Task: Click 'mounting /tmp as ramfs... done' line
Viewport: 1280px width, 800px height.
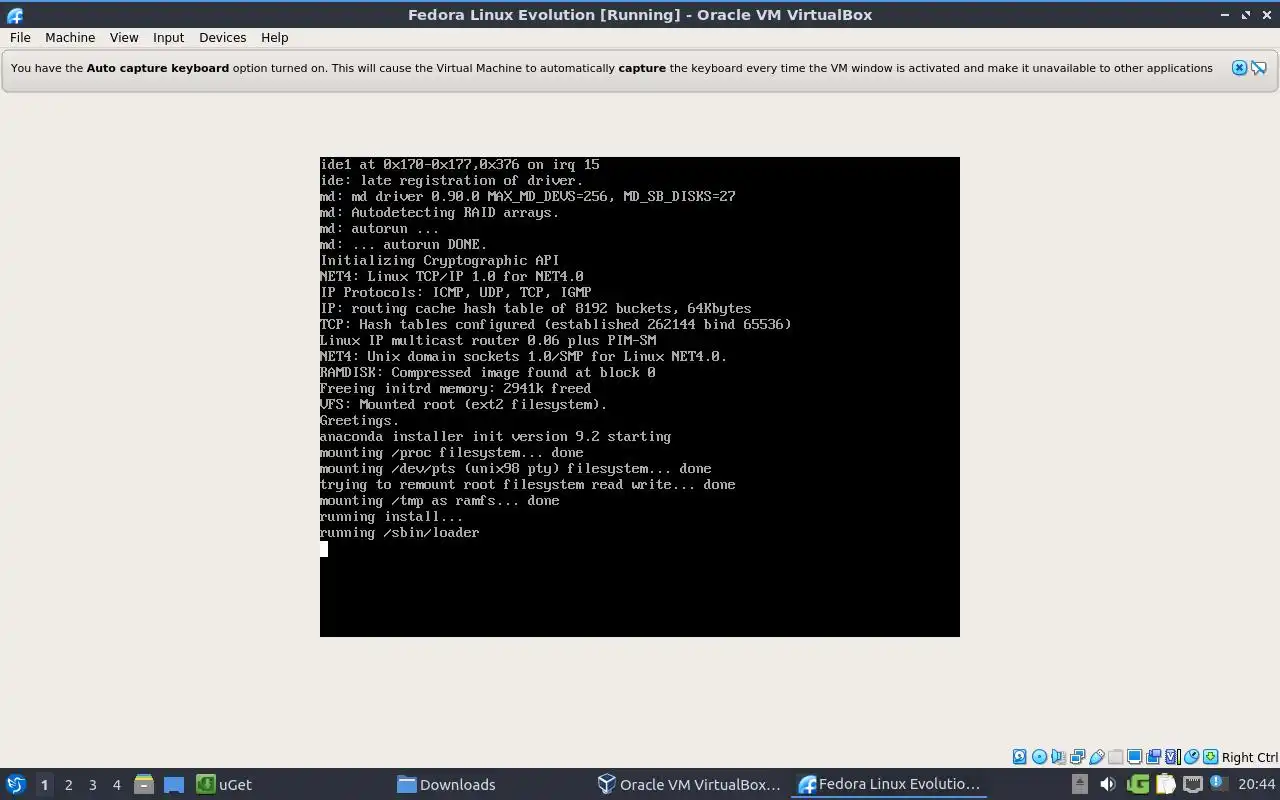Action: tap(440, 500)
